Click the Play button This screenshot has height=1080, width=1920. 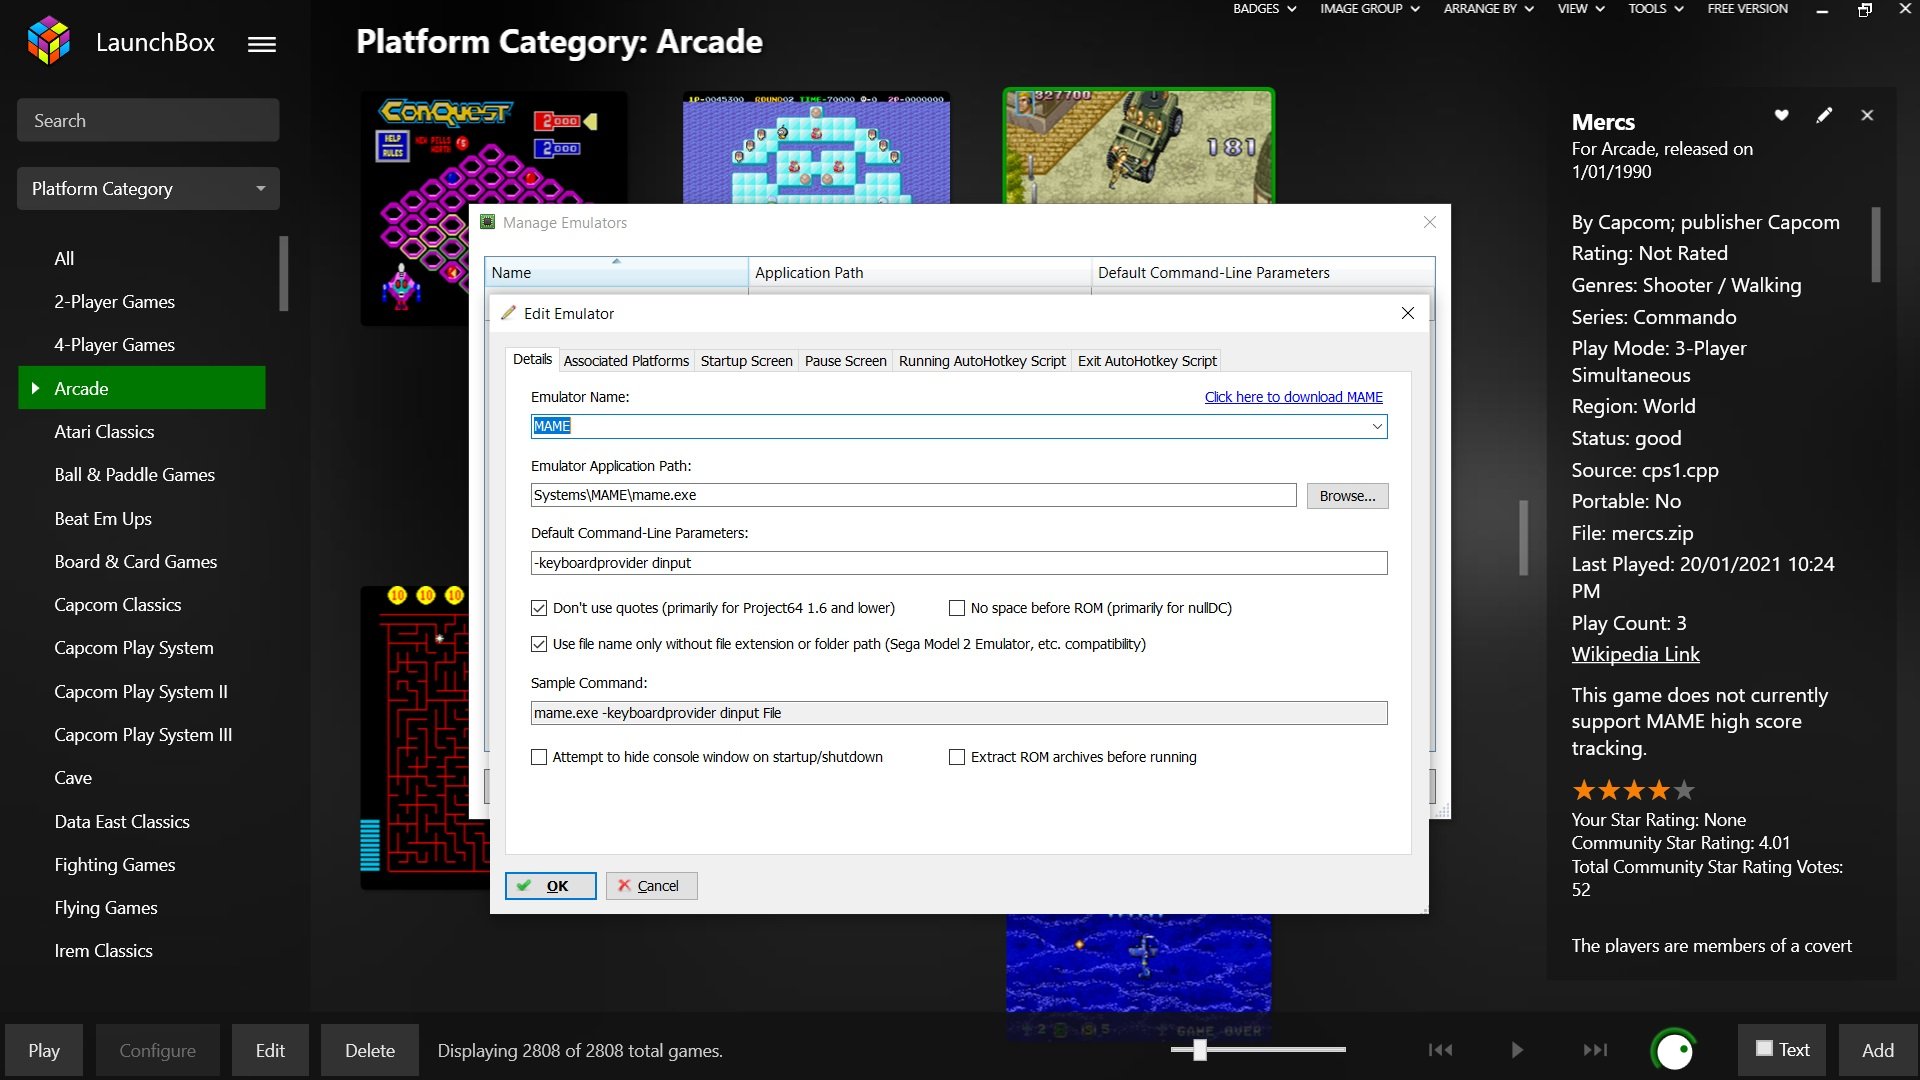pos(44,1050)
